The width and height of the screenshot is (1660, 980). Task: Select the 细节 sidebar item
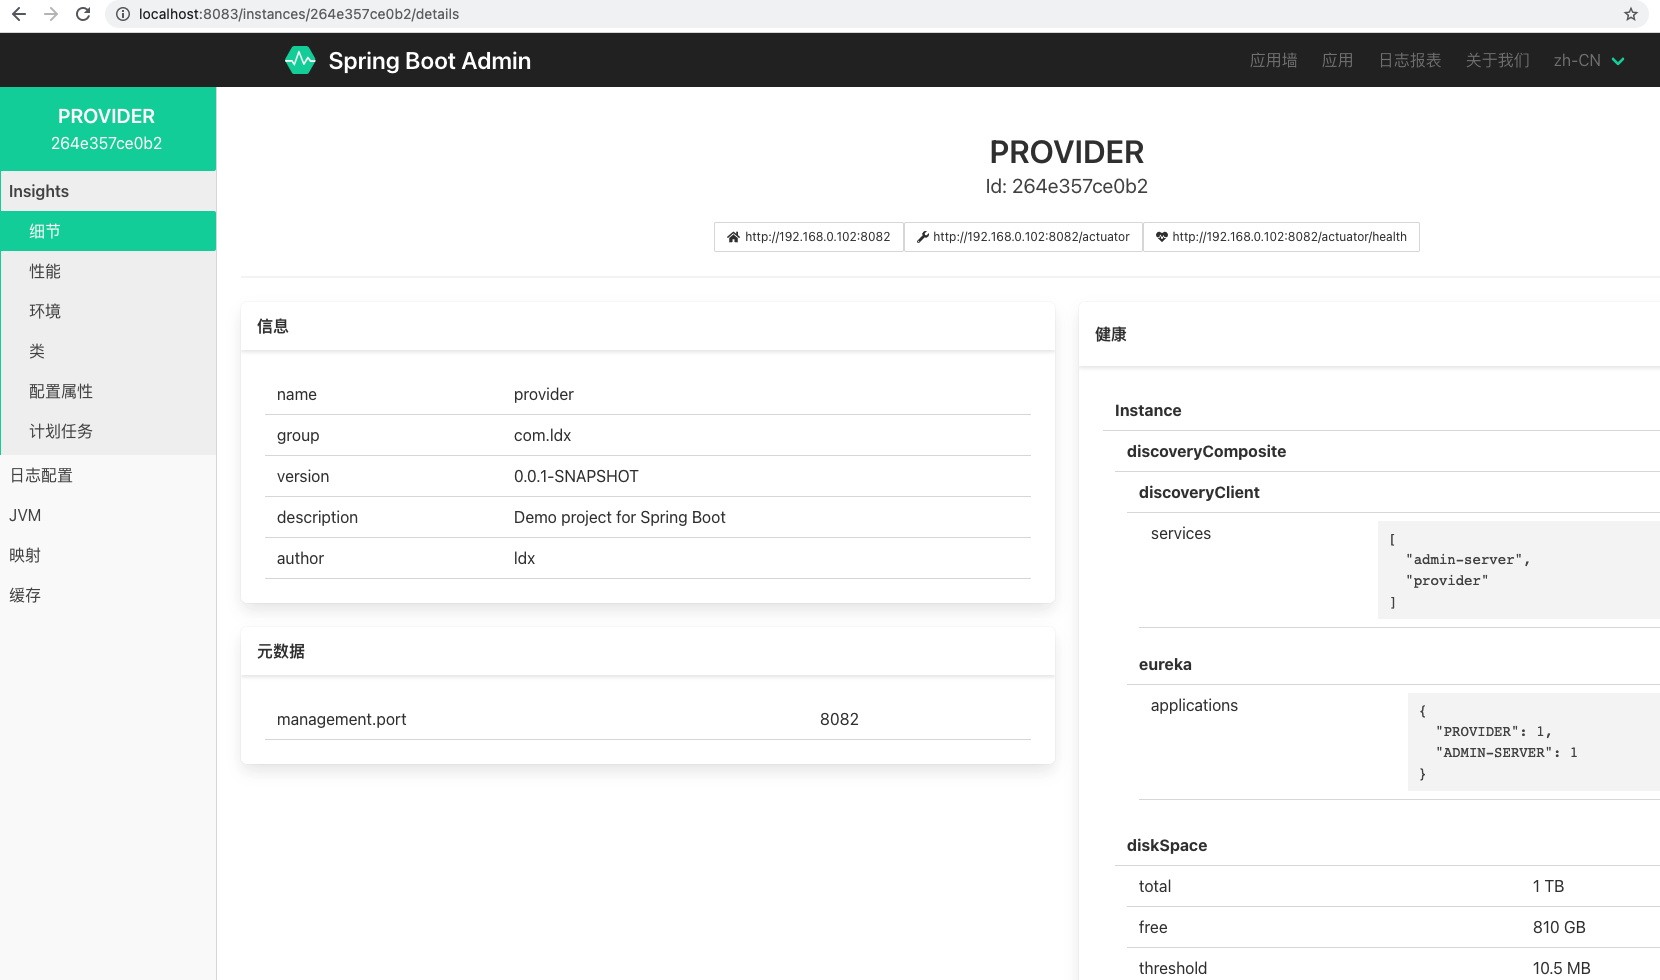tap(108, 231)
